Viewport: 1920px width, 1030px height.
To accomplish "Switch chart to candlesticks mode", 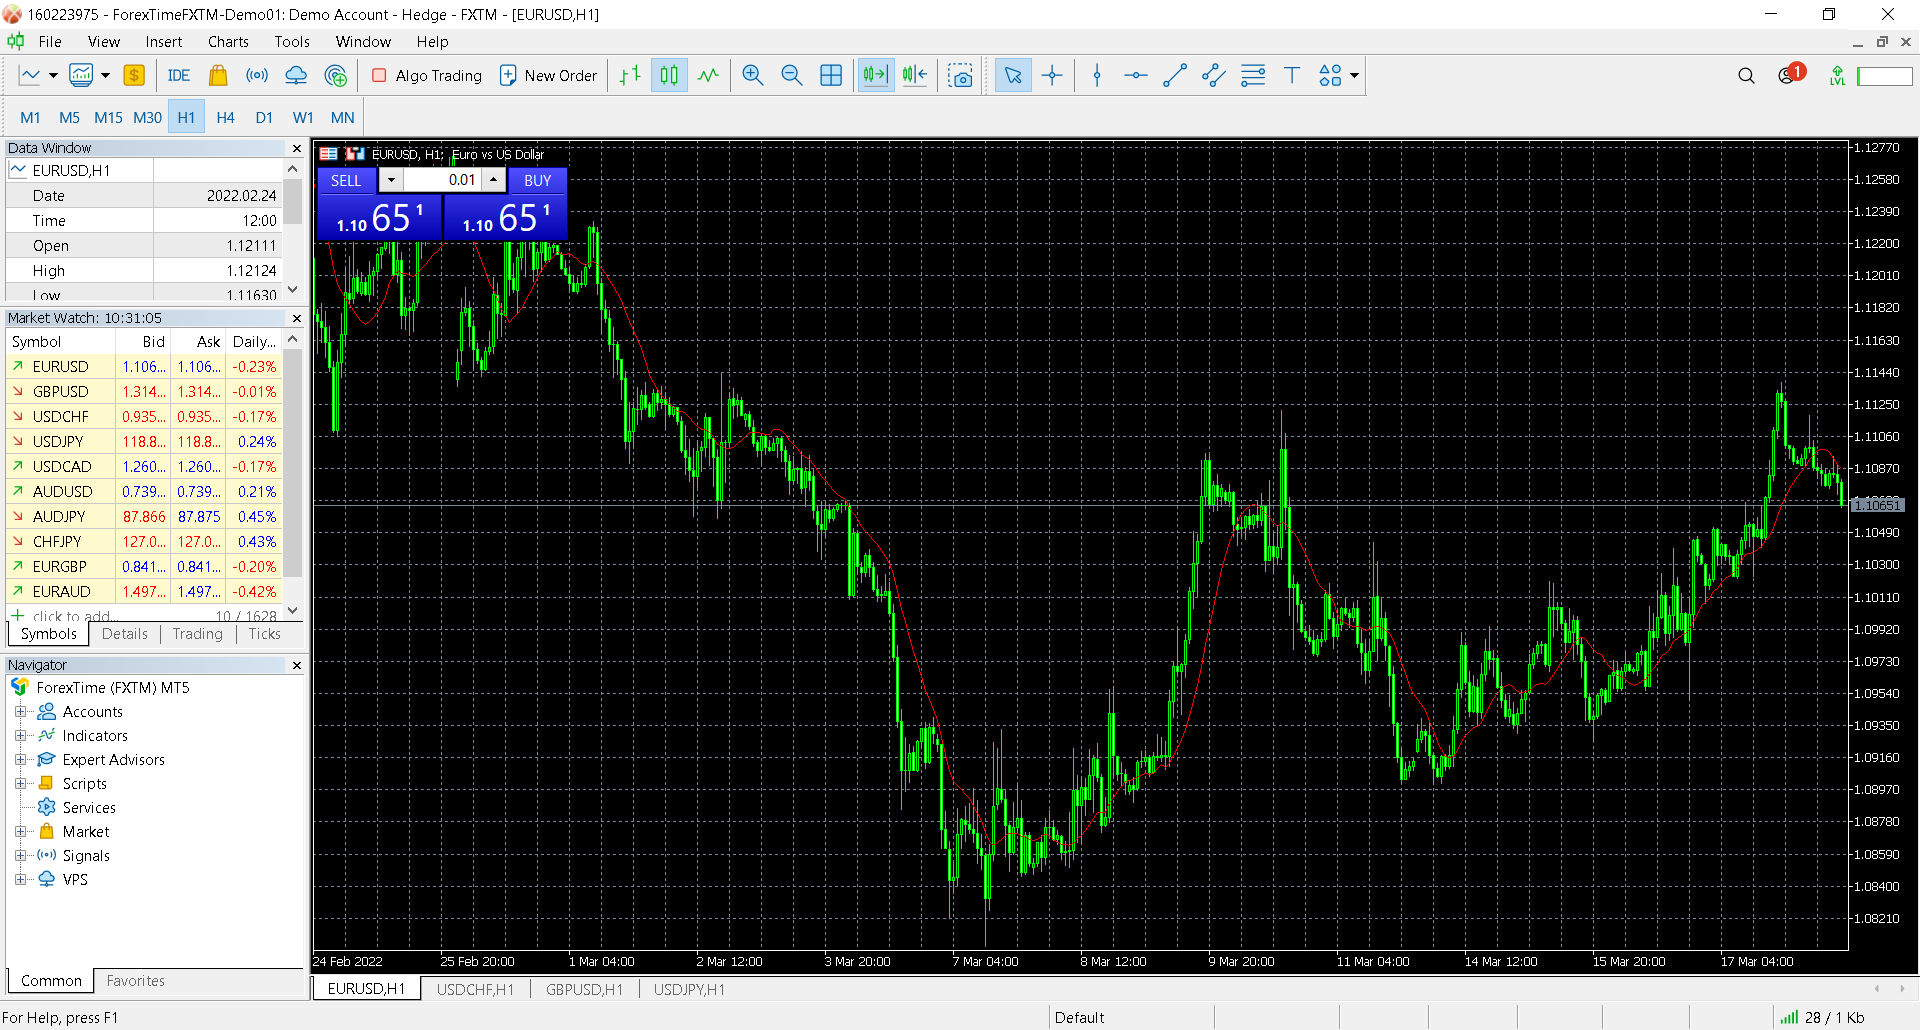I will [669, 75].
